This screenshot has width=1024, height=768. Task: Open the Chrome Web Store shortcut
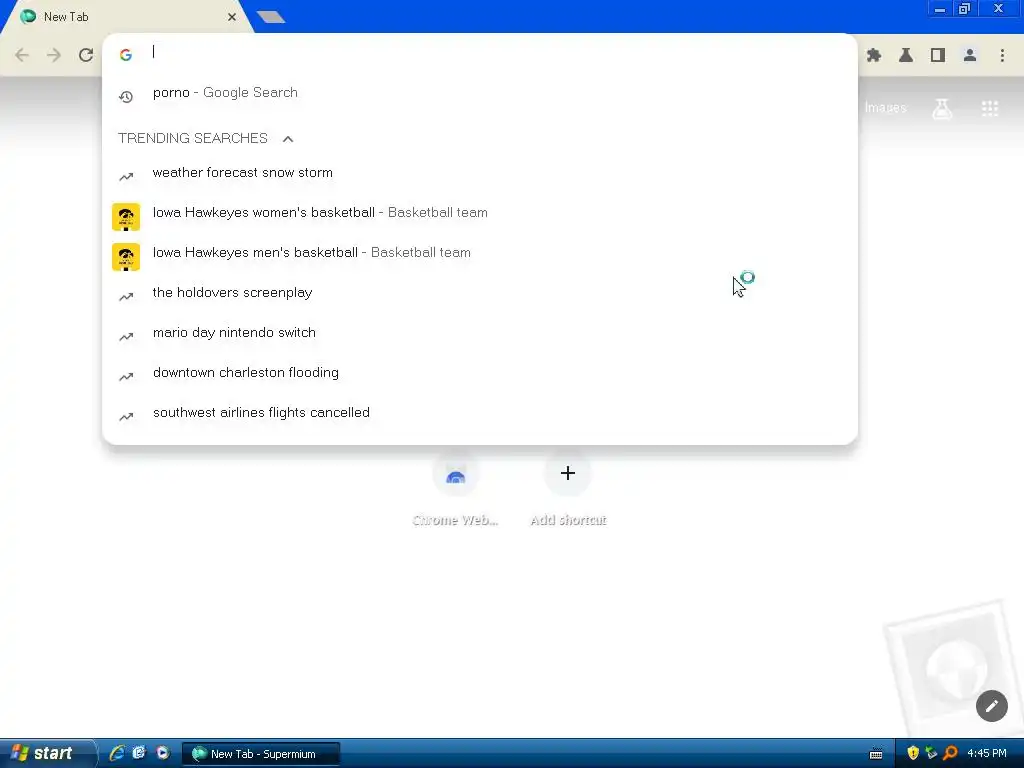click(x=456, y=491)
